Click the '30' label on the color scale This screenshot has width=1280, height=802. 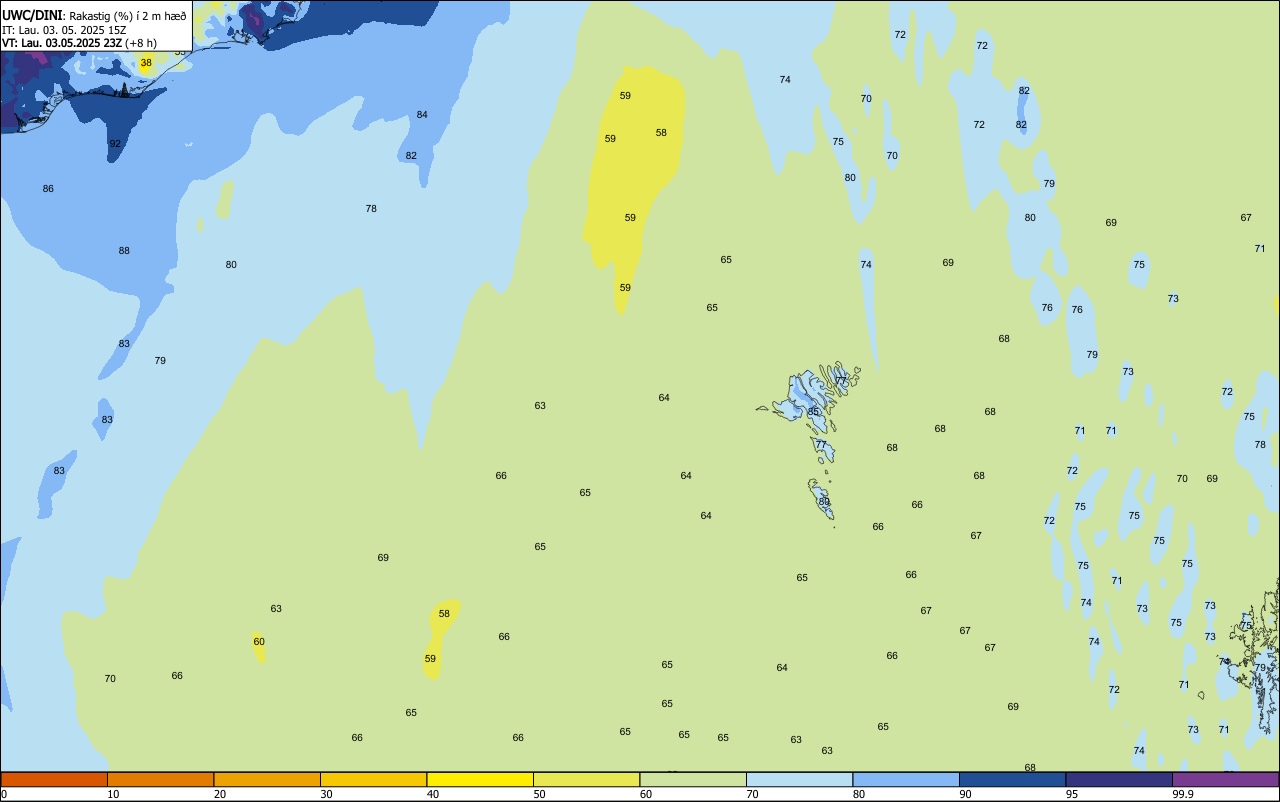pyautogui.click(x=326, y=794)
